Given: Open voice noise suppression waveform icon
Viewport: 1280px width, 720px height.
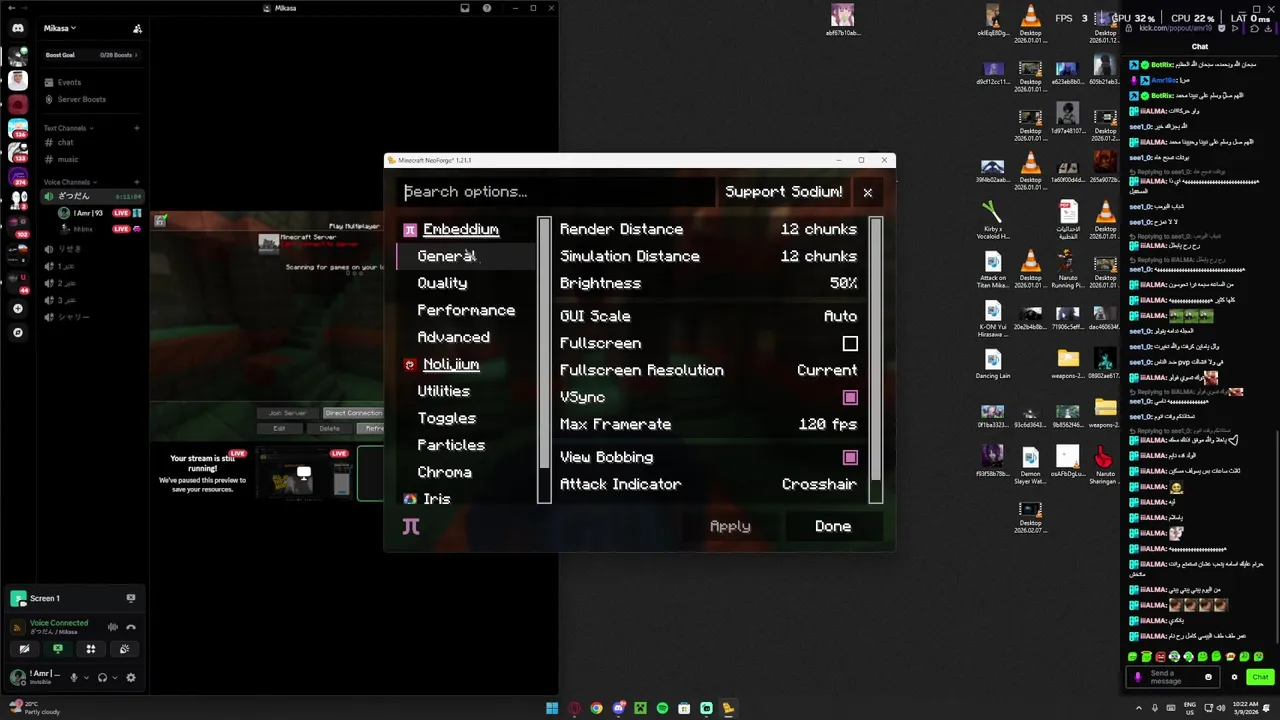Looking at the screenshot, I should 113,627.
